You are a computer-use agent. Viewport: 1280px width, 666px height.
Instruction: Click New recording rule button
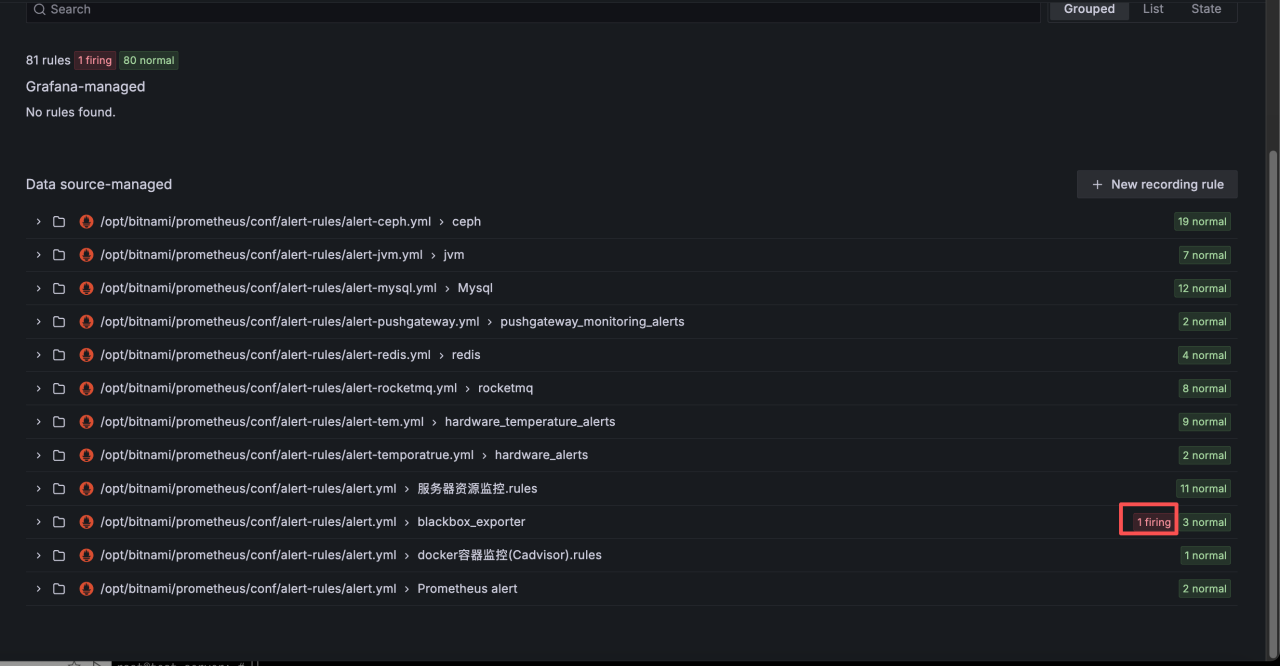pyautogui.click(x=1157, y=184)
